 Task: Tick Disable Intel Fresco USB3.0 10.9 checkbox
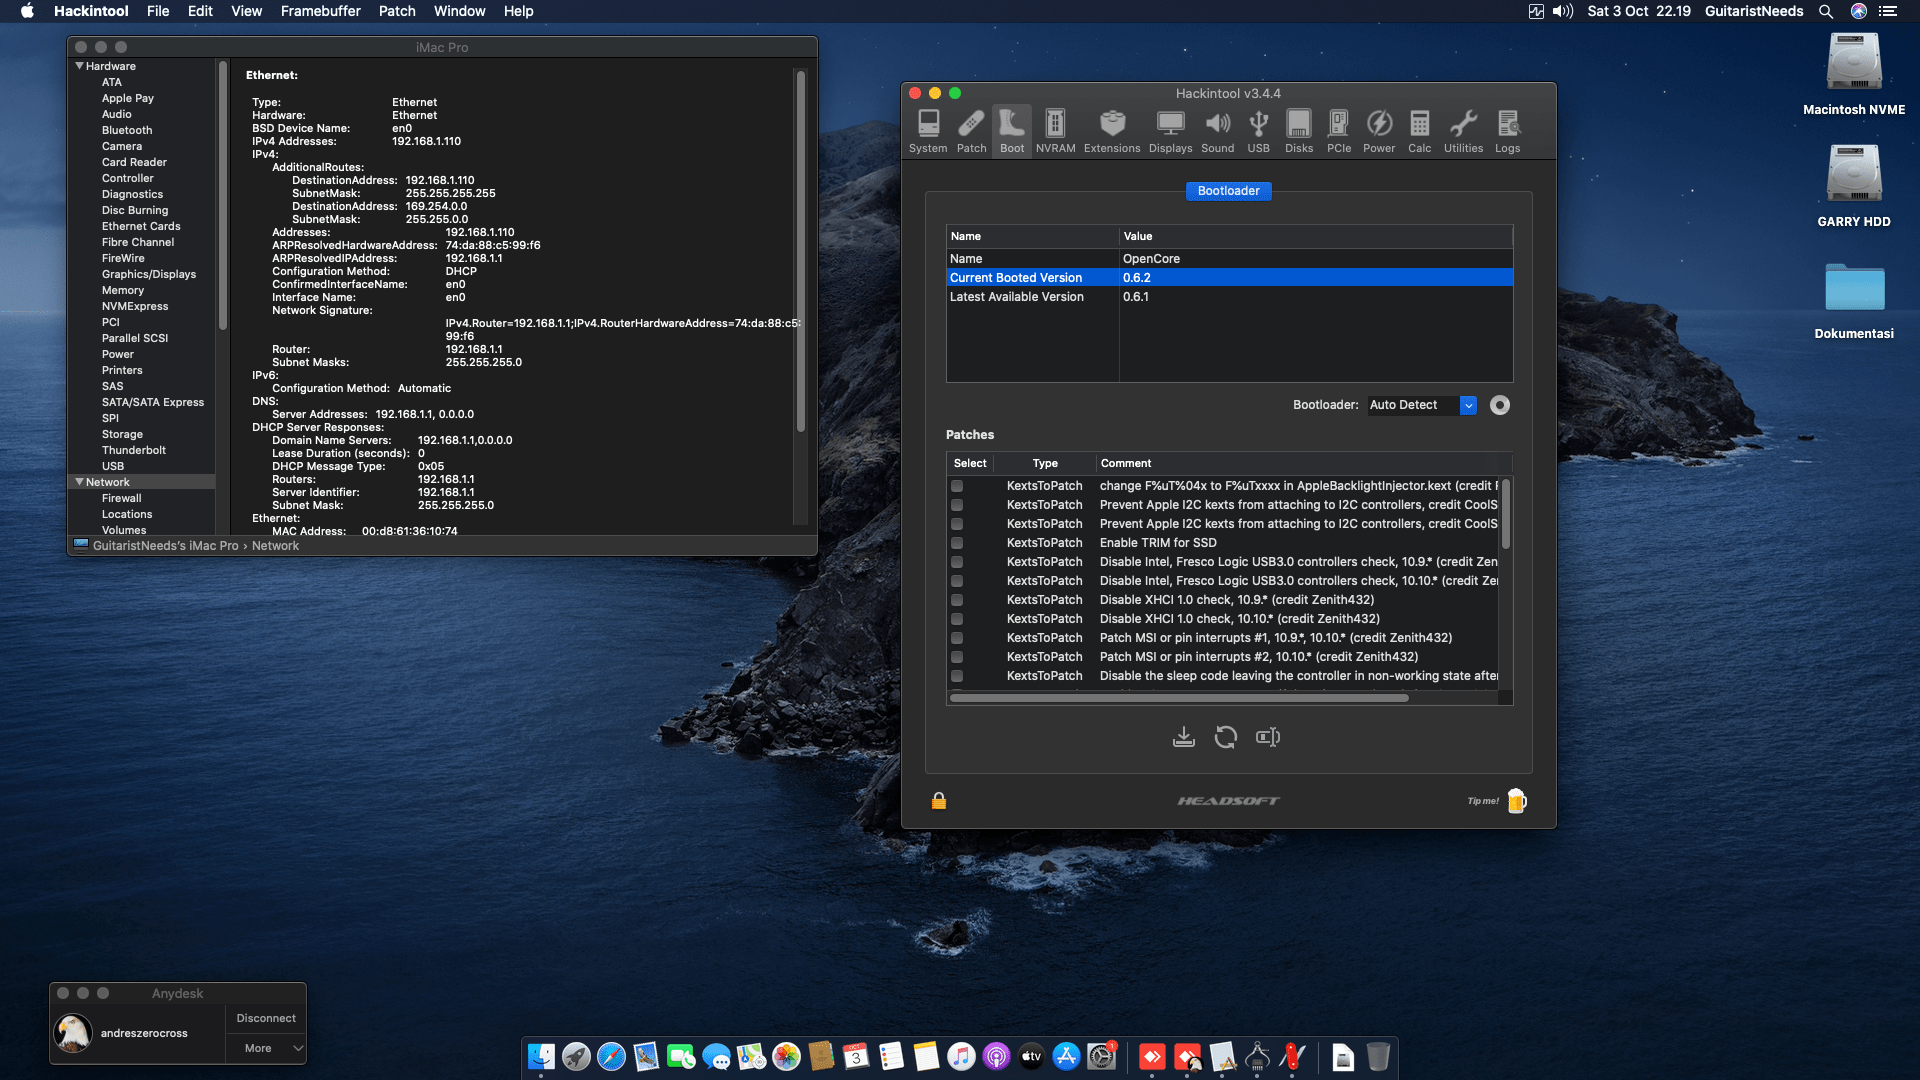[x=957, y=562]
